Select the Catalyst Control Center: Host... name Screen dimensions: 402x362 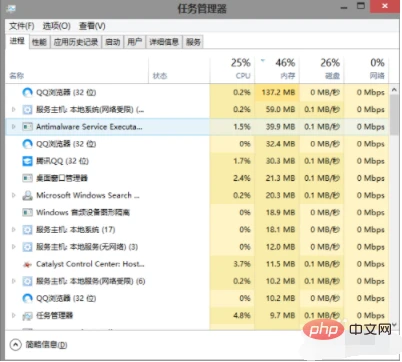point(90,264)
